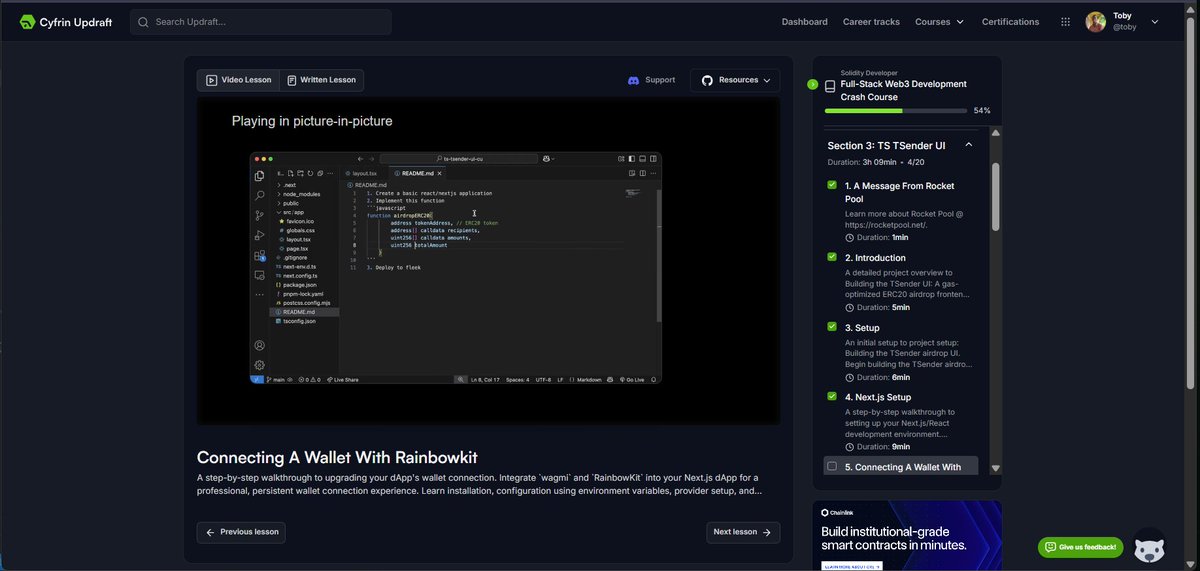Collapse Section 3: TS TSender UI

click(968, 145)
